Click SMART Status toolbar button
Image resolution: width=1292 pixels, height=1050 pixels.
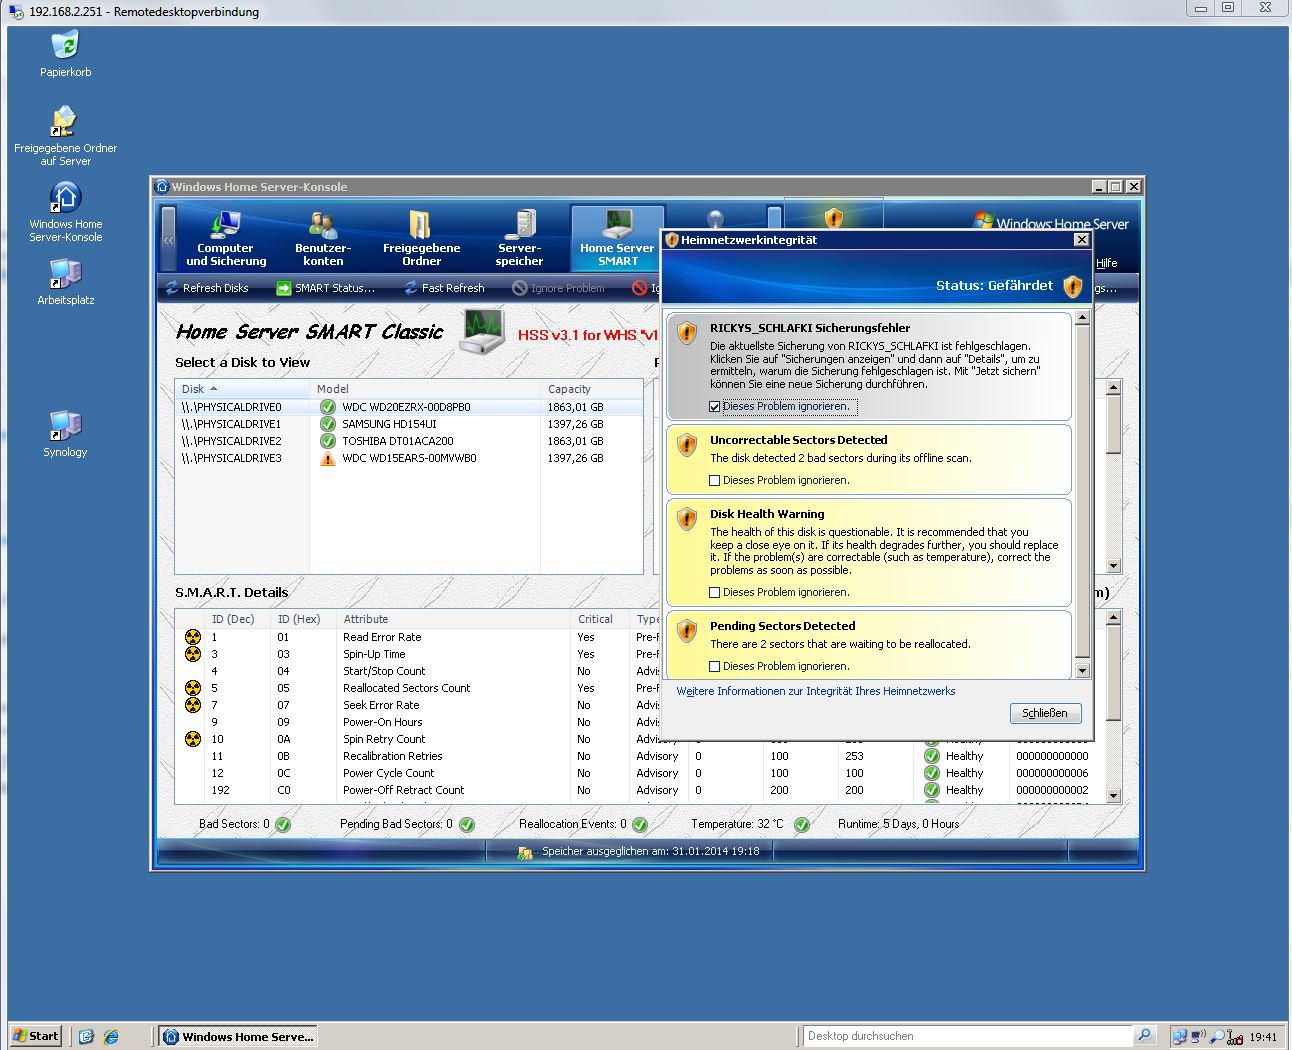(x=326, y=288)
